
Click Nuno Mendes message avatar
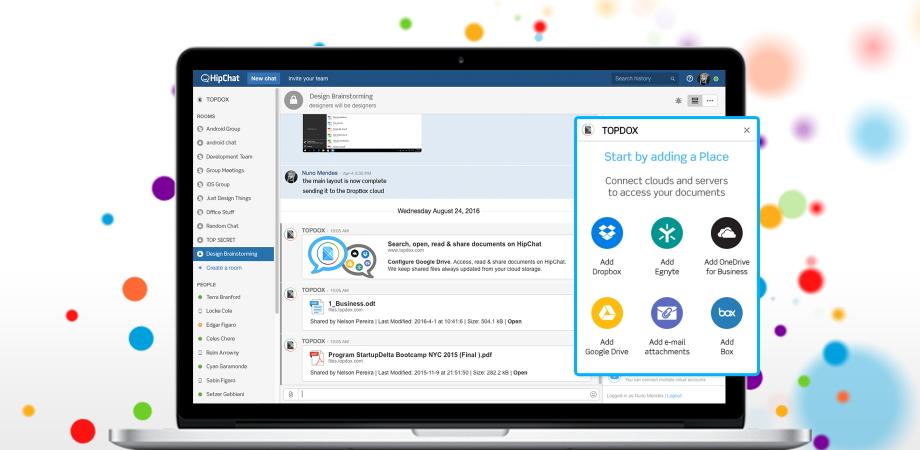click(290, 177)
